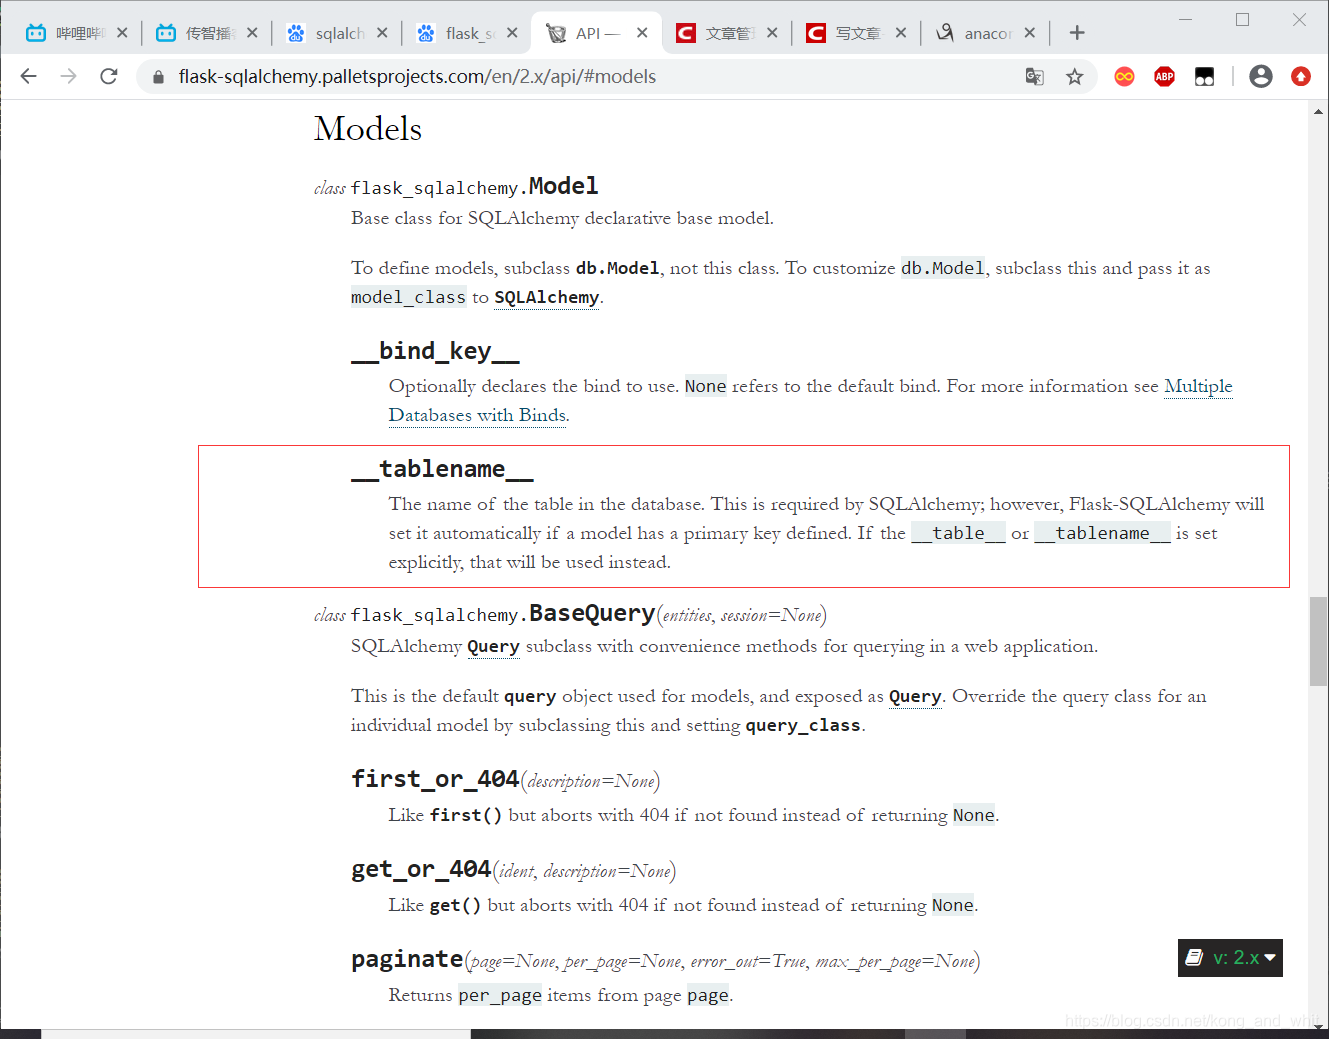The width and height of the screenshot is (1329, 1039).
Task: Open the Chrome profile avatar
Action: (x=1261, y=76)
